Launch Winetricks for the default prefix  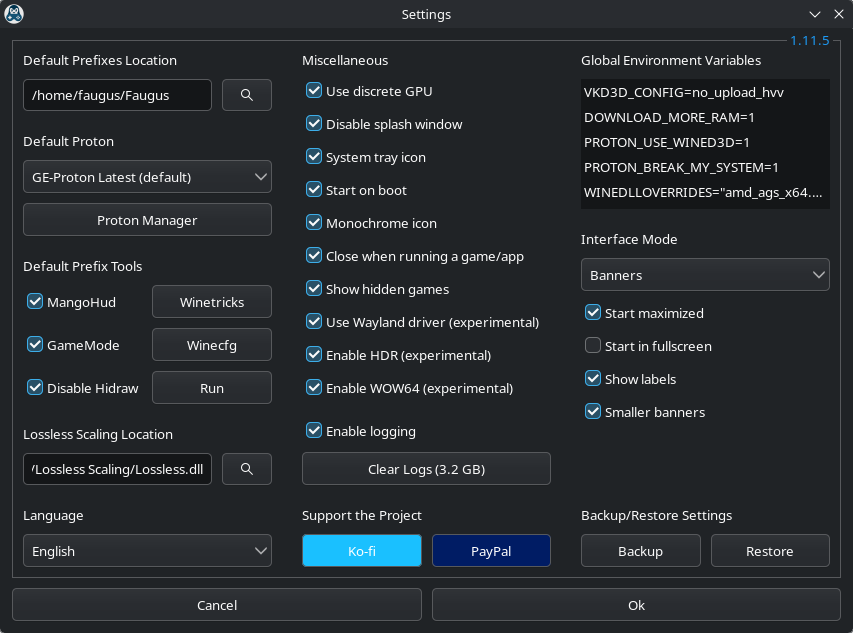[x=211, y=301]
